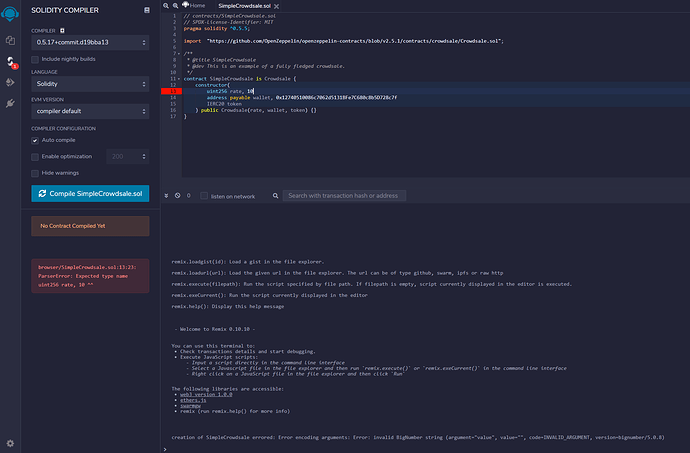This screenshot has height=453, width=690.
Task: Enable optimization checkbox
Action: 35,157
